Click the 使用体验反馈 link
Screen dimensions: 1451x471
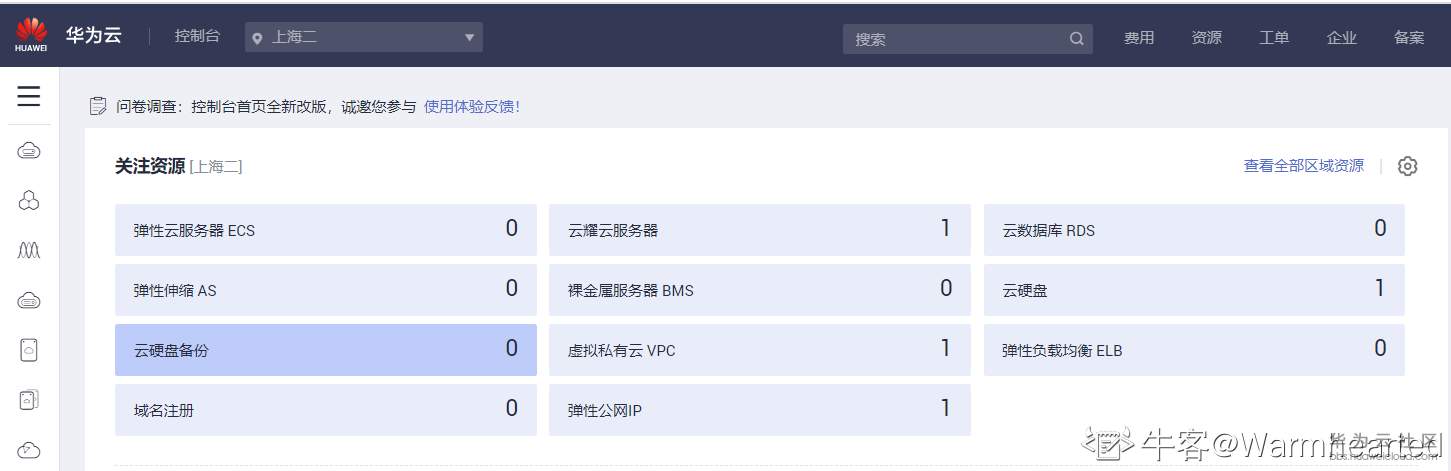point(472,106)
